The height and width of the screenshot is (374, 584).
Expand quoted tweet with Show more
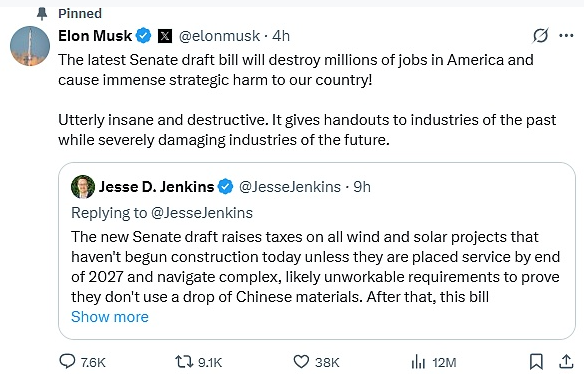coord(110,317)
